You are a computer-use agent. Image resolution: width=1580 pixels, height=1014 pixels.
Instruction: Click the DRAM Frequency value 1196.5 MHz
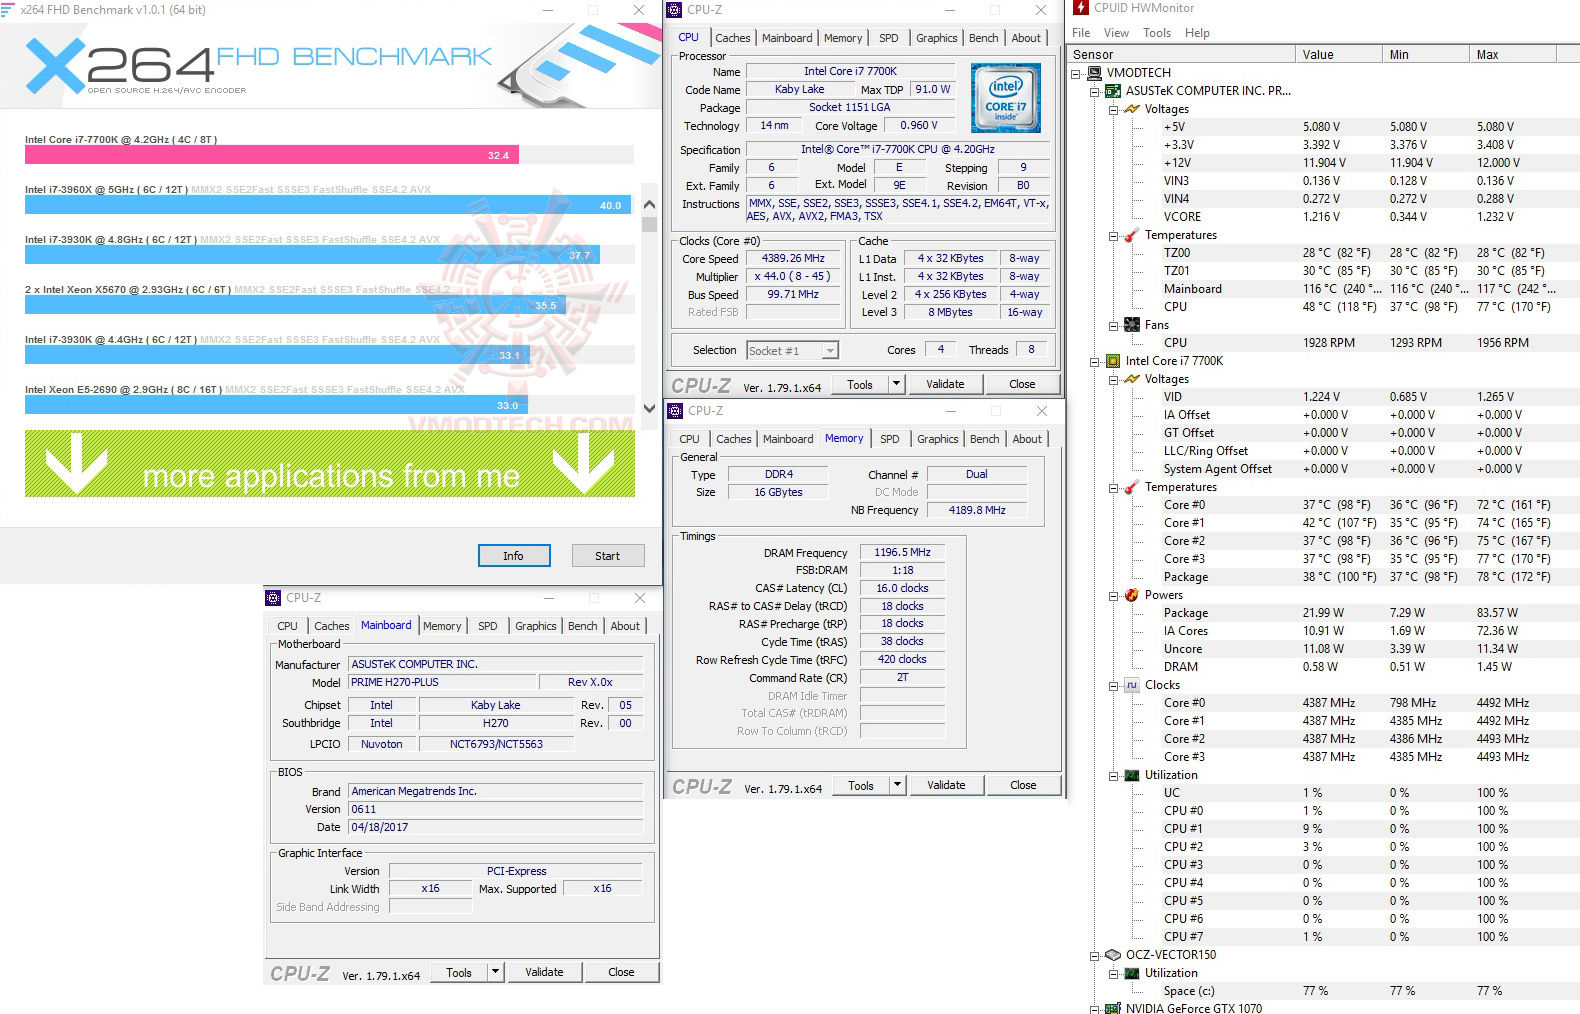tap(902, 552)
